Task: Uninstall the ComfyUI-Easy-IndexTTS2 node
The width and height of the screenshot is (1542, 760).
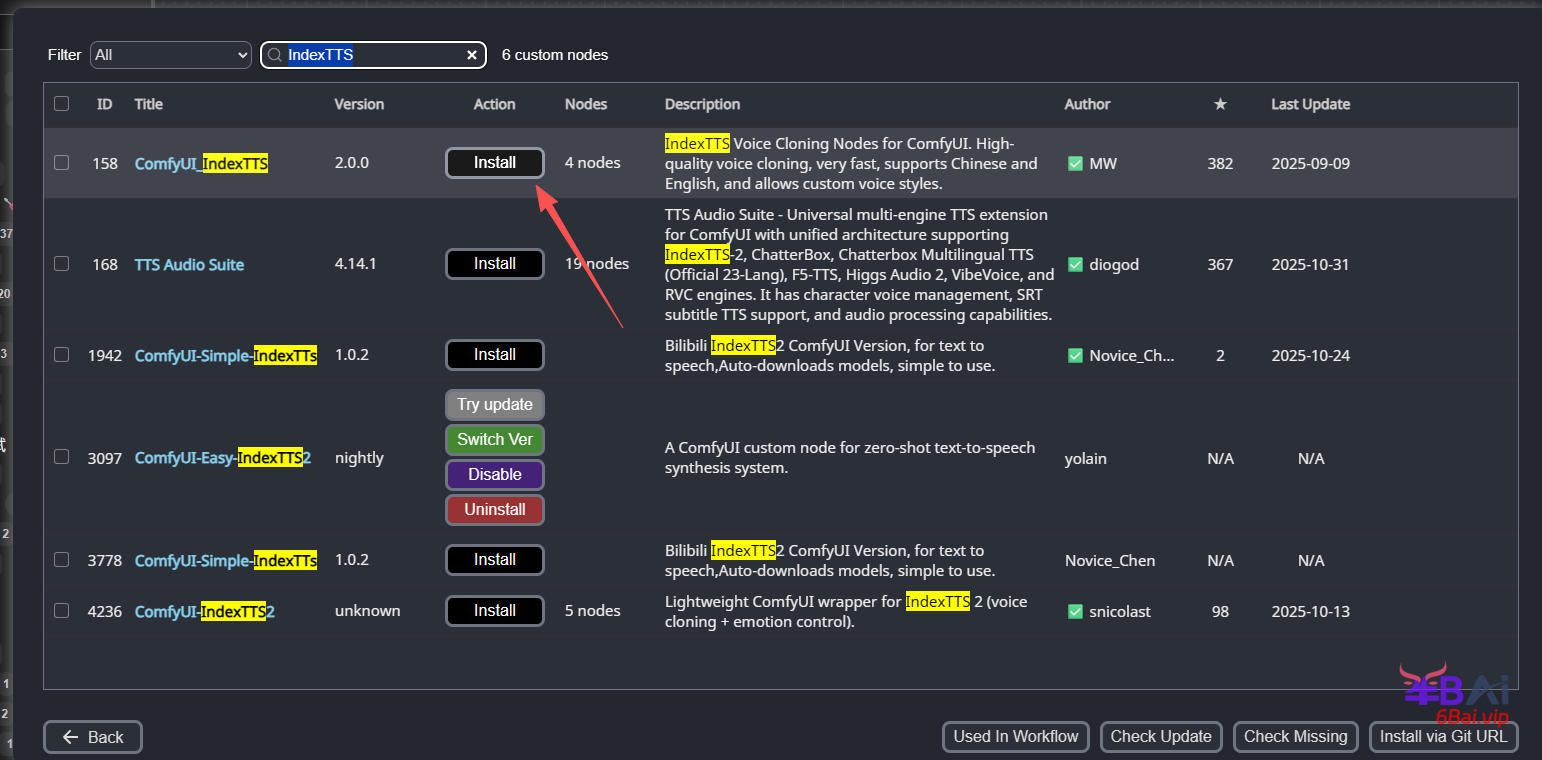Action: [494, 509]
